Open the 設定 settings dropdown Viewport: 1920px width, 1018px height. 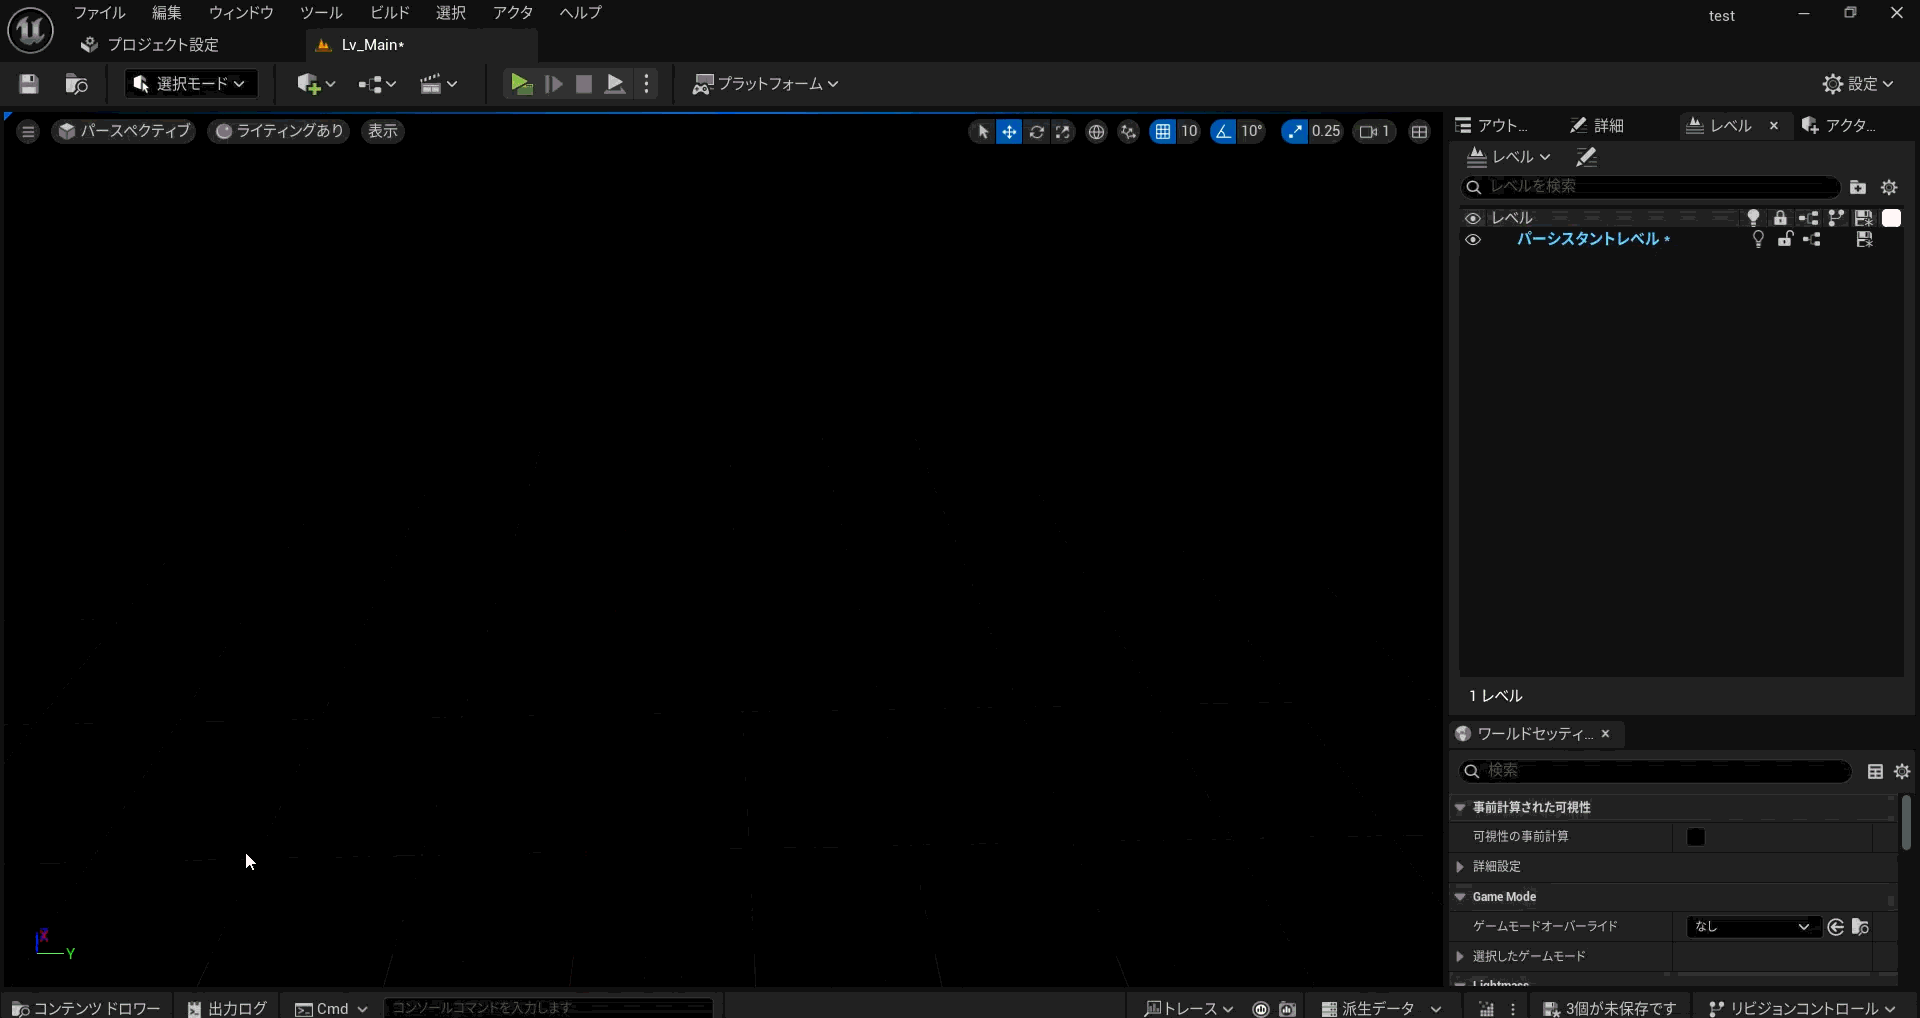coord(1858,84)
